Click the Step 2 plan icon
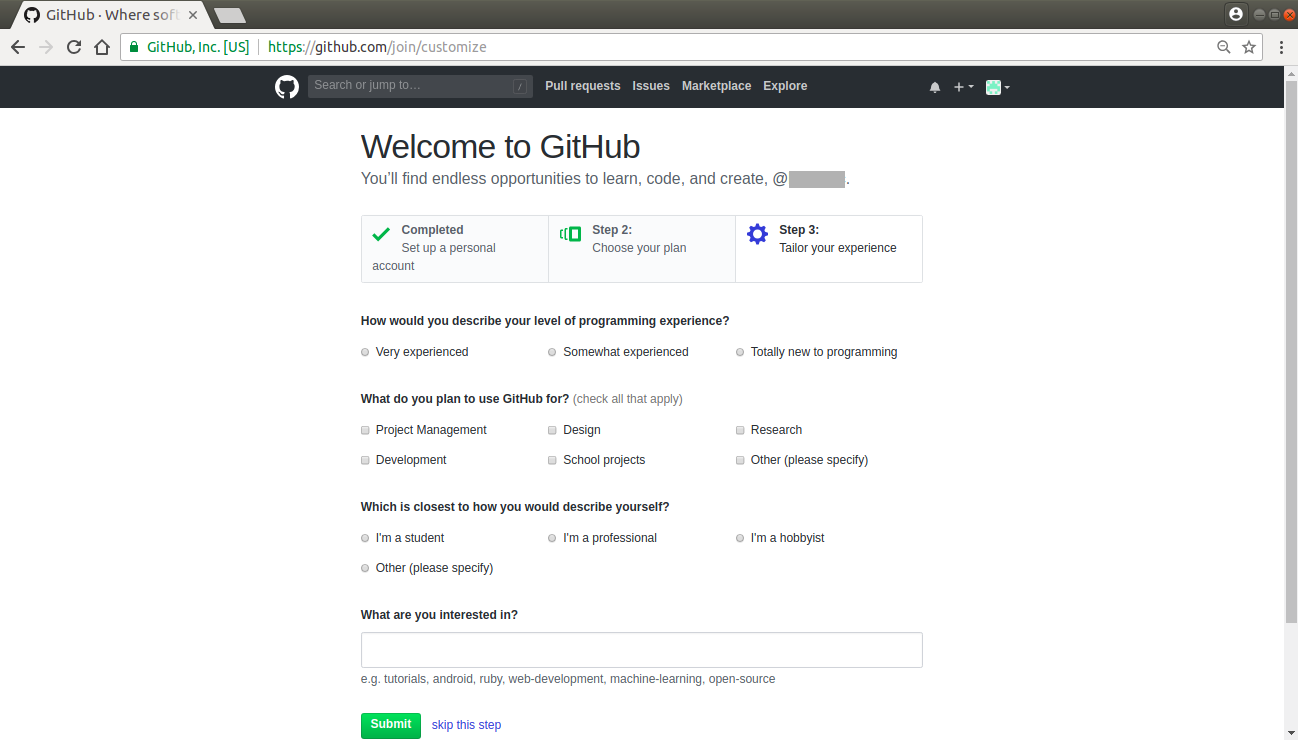The width and height of the screenshot is (1298, 740). [570, 234]
